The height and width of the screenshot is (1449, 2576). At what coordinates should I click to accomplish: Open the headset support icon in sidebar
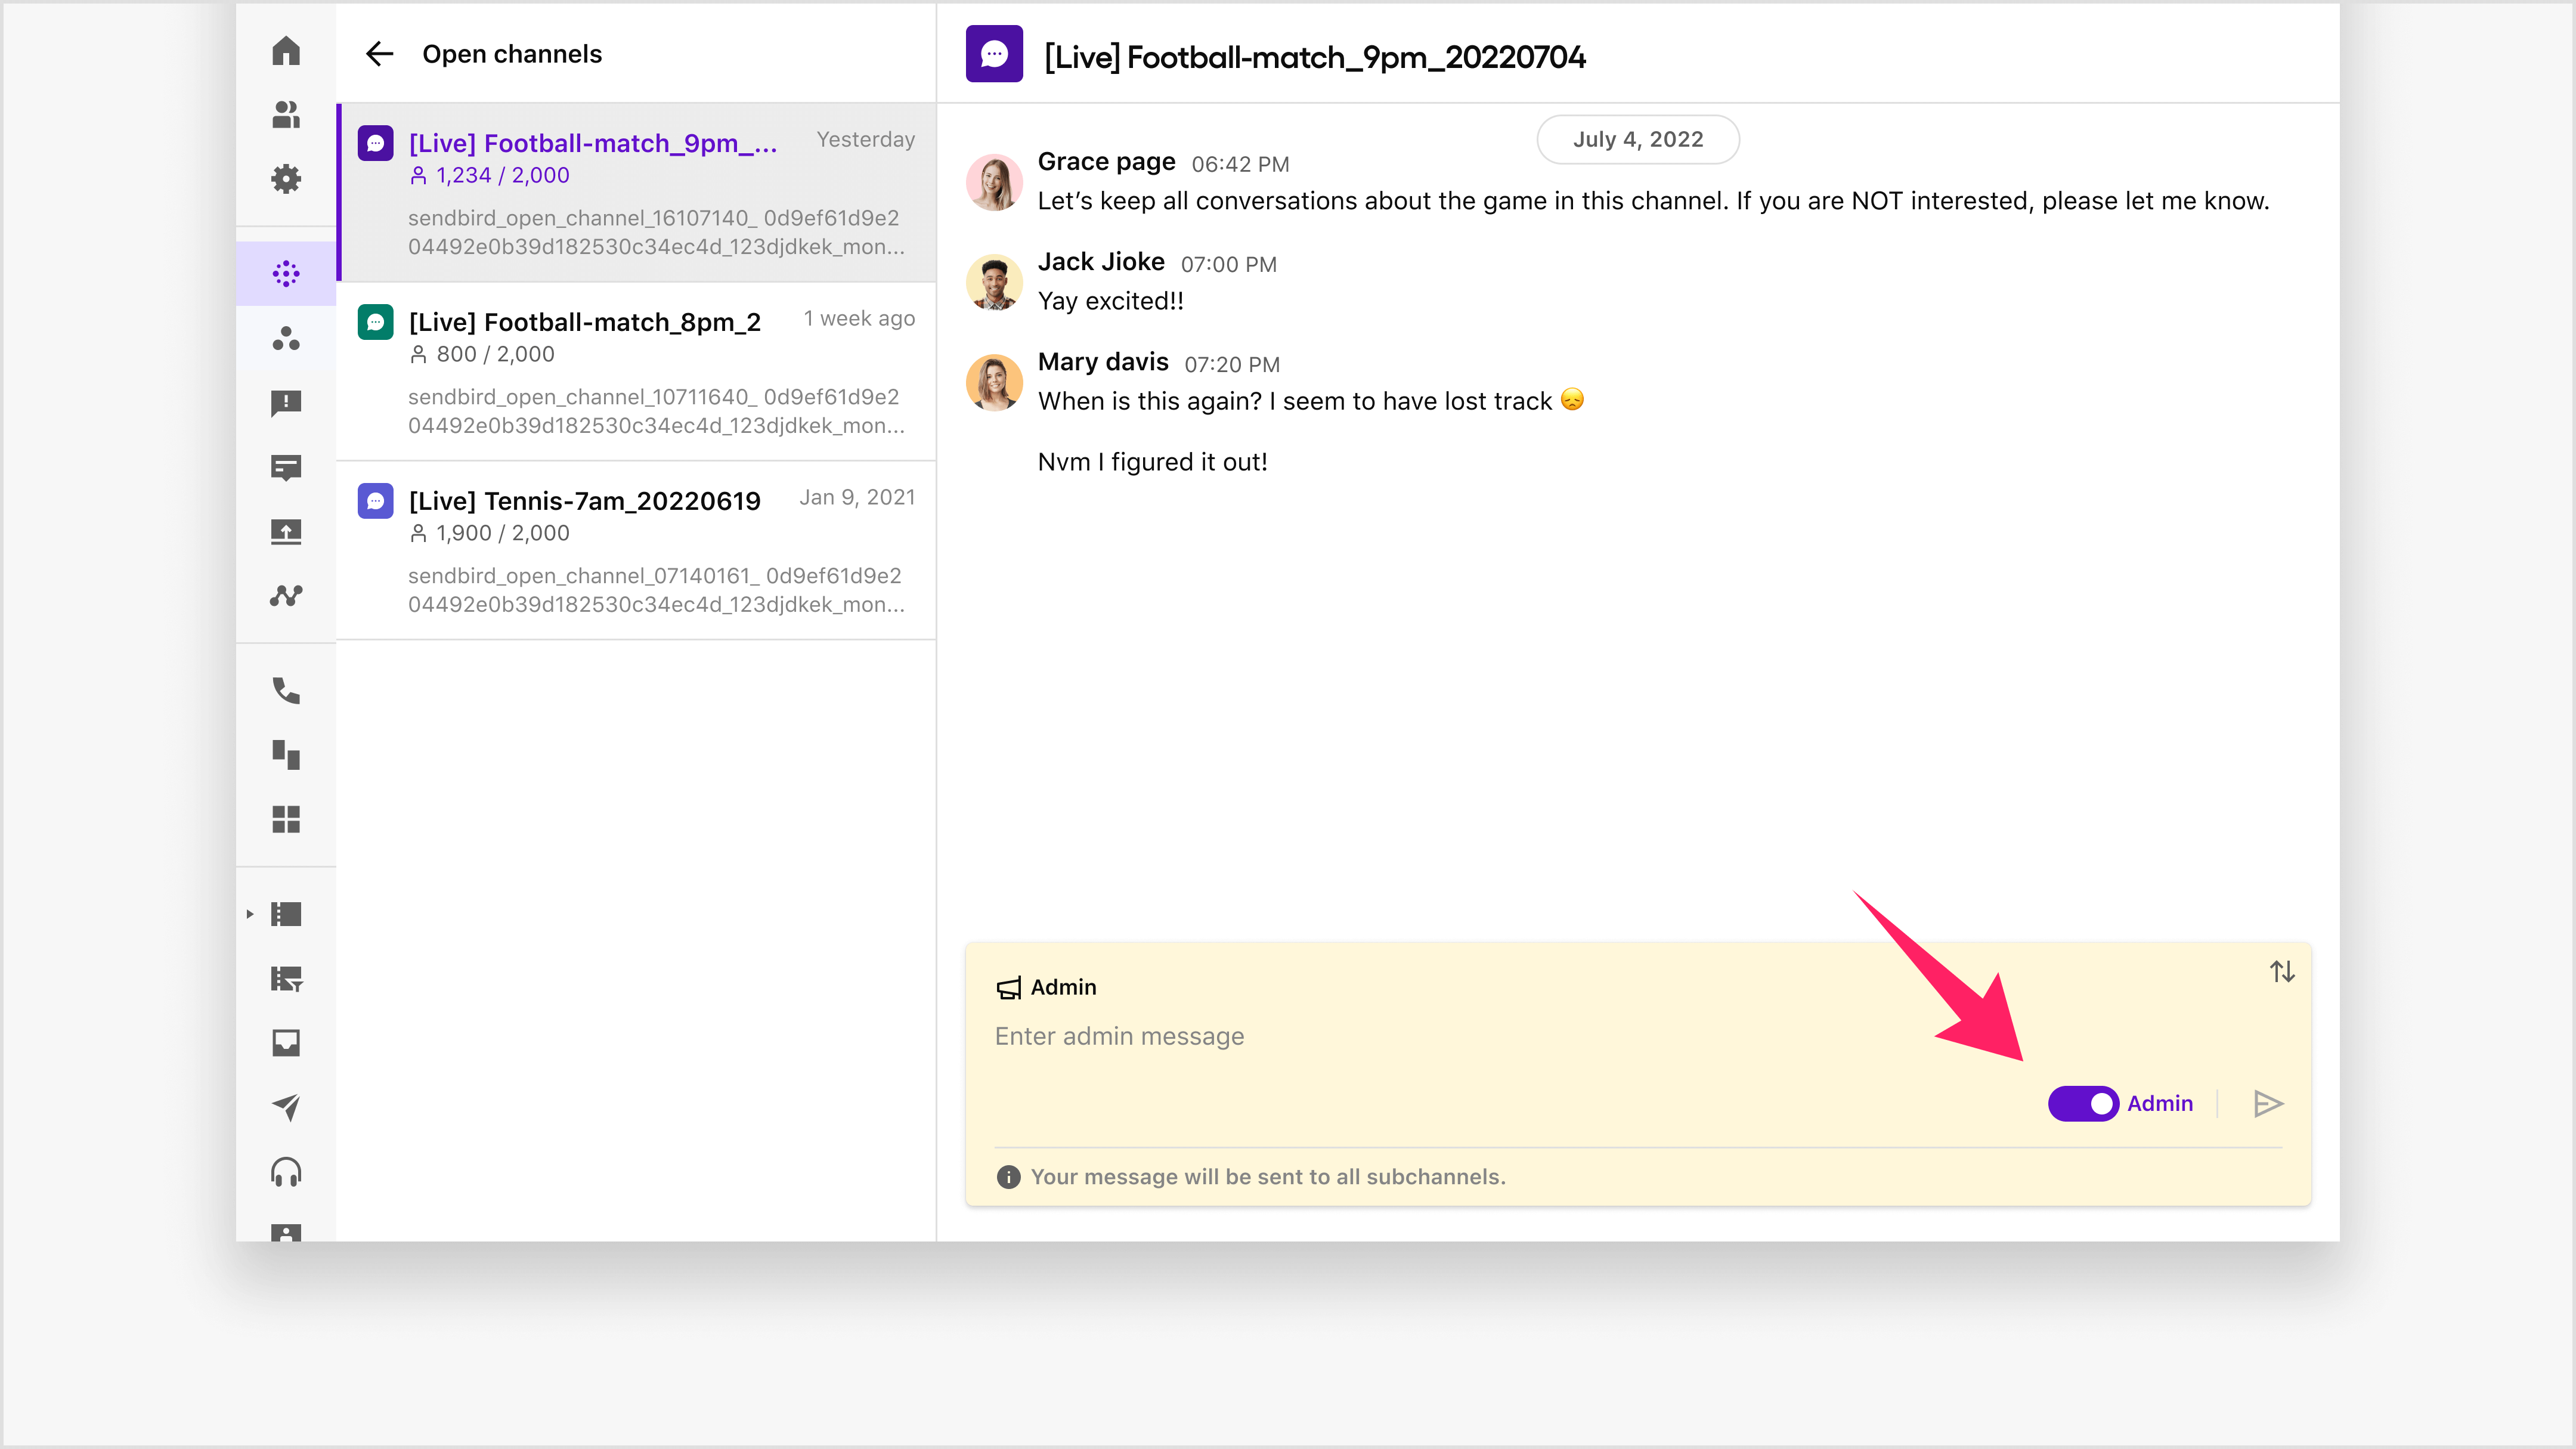pyautogui.click(x=286, y=1172)
